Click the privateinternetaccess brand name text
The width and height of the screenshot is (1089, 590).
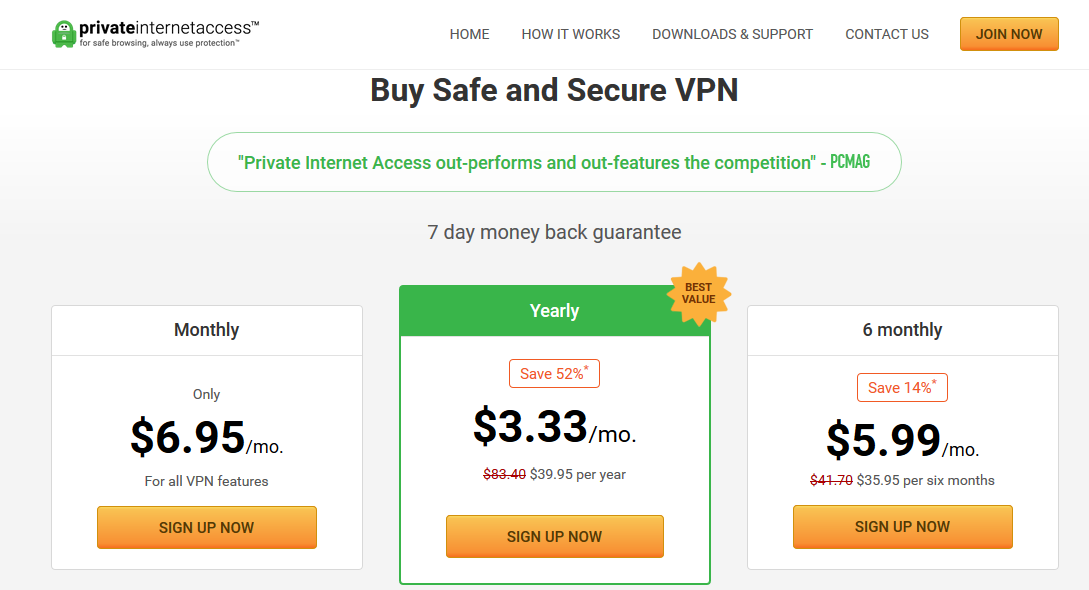pos(169,28)
